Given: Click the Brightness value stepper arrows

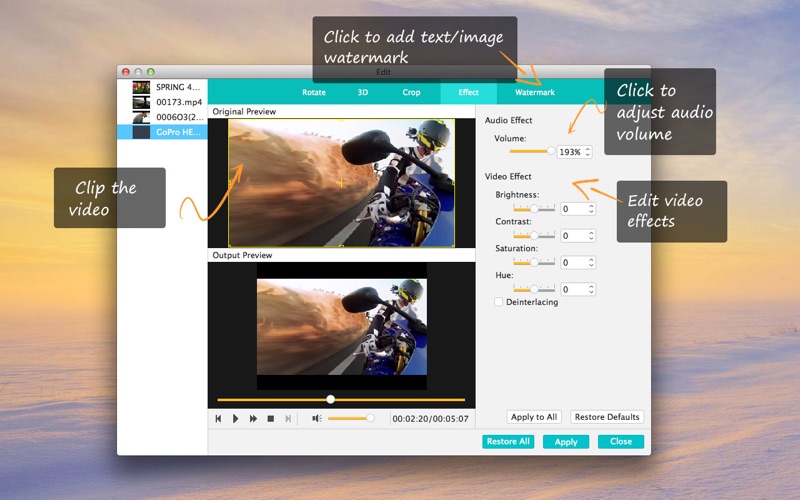Looking at the screenshot, I should pos(591,209).
